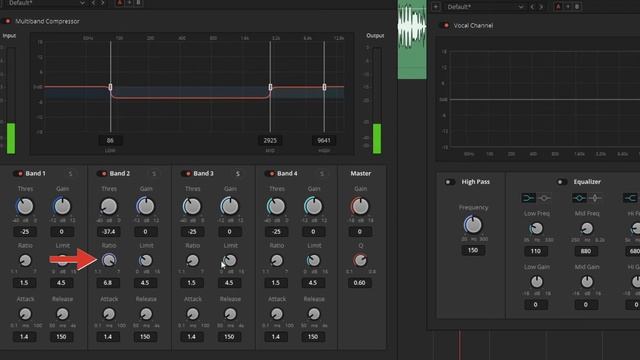Edit Mid Gain value 0

coord(586,305)
